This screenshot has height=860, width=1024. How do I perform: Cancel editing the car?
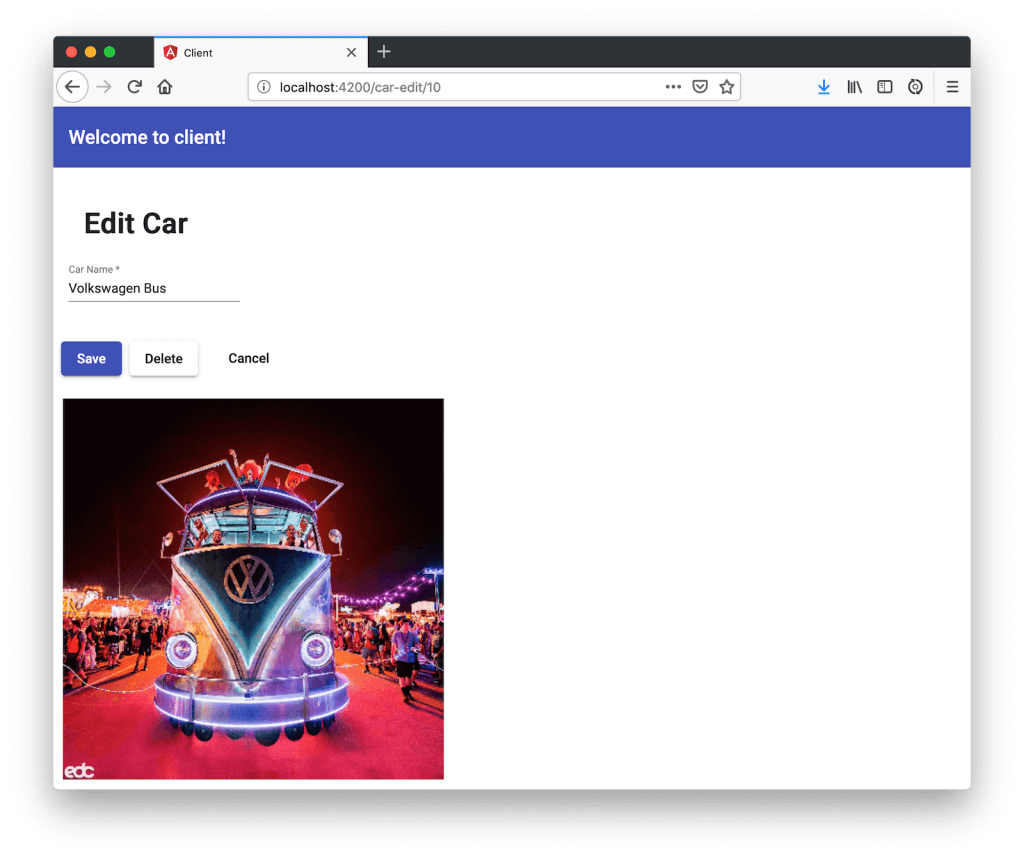coord(249,358)
